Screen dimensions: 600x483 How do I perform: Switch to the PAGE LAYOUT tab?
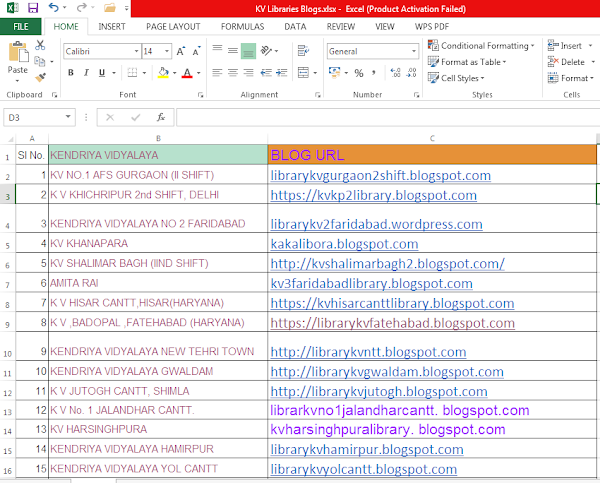coord(173,26)
